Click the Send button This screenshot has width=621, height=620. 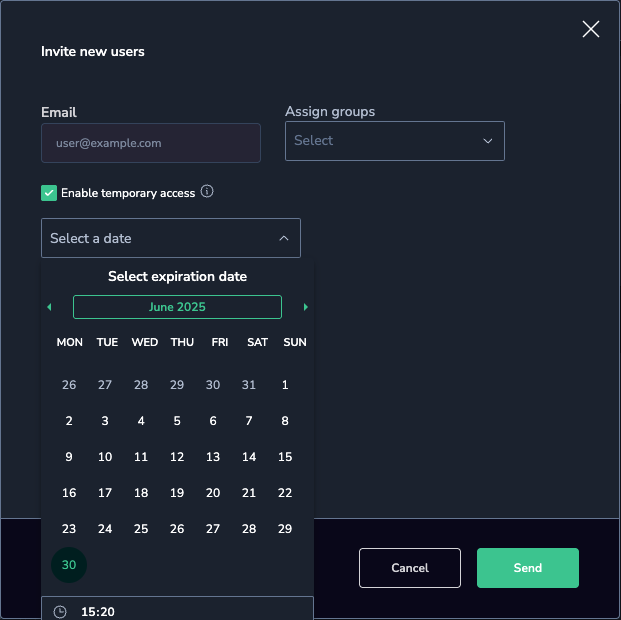pyautogui.click(x=528, y=568)
